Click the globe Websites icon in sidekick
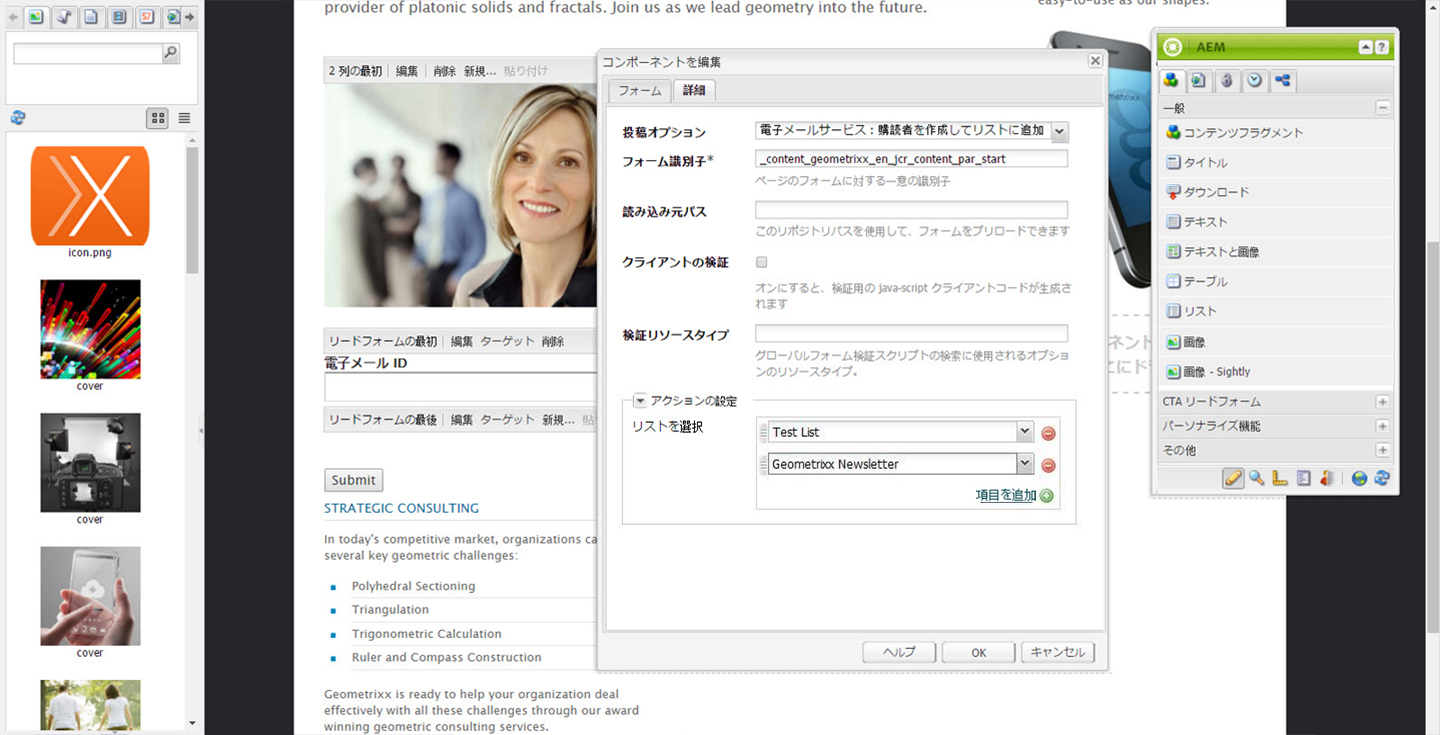This screenshot has height=735, width=1440. 1359,478
